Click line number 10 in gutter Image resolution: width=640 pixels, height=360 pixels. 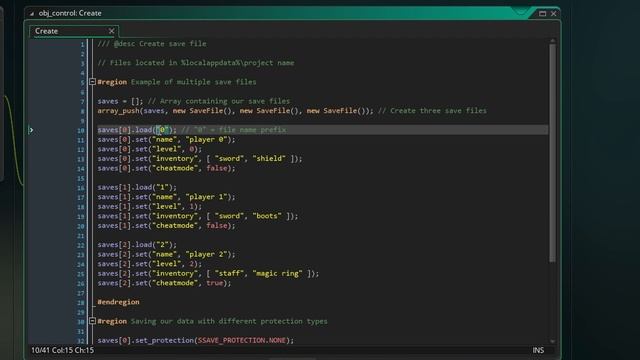[x=80, y=130]
